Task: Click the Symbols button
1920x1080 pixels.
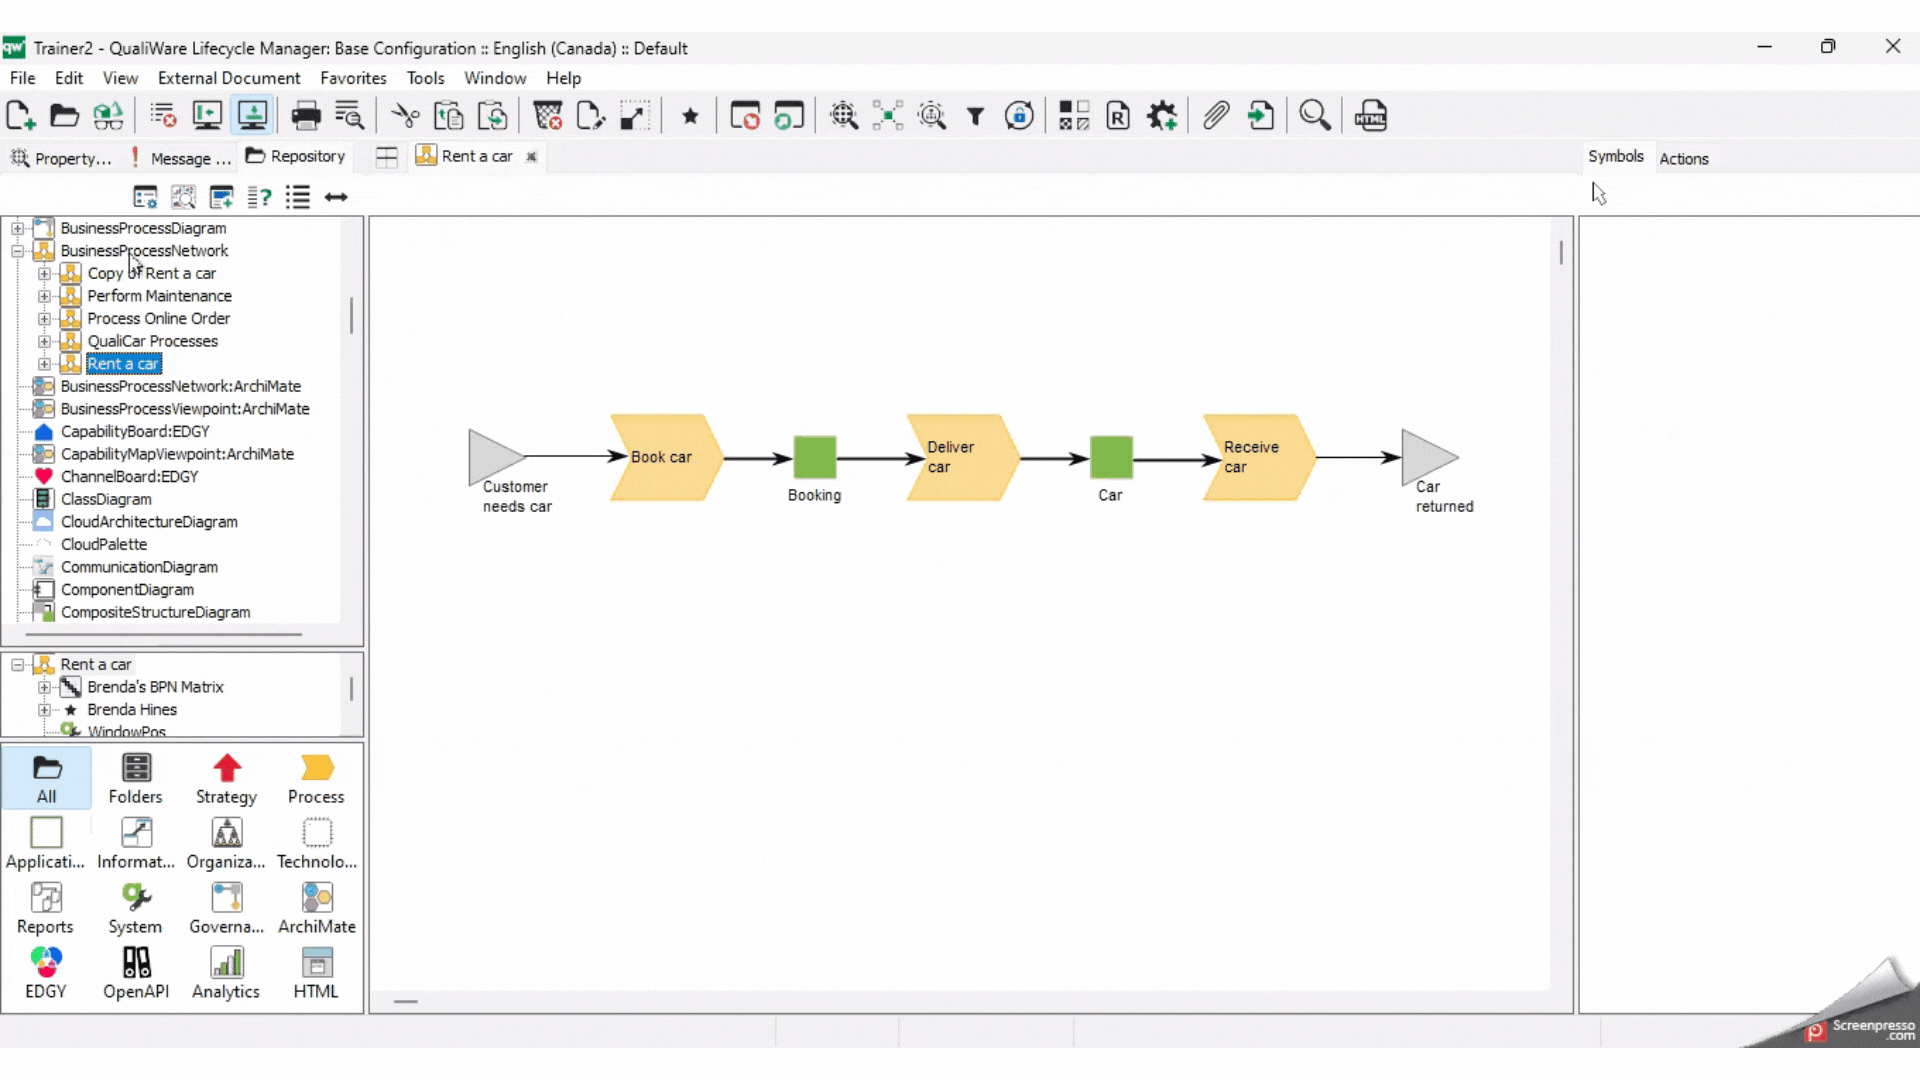Action: coord(1615,156)
